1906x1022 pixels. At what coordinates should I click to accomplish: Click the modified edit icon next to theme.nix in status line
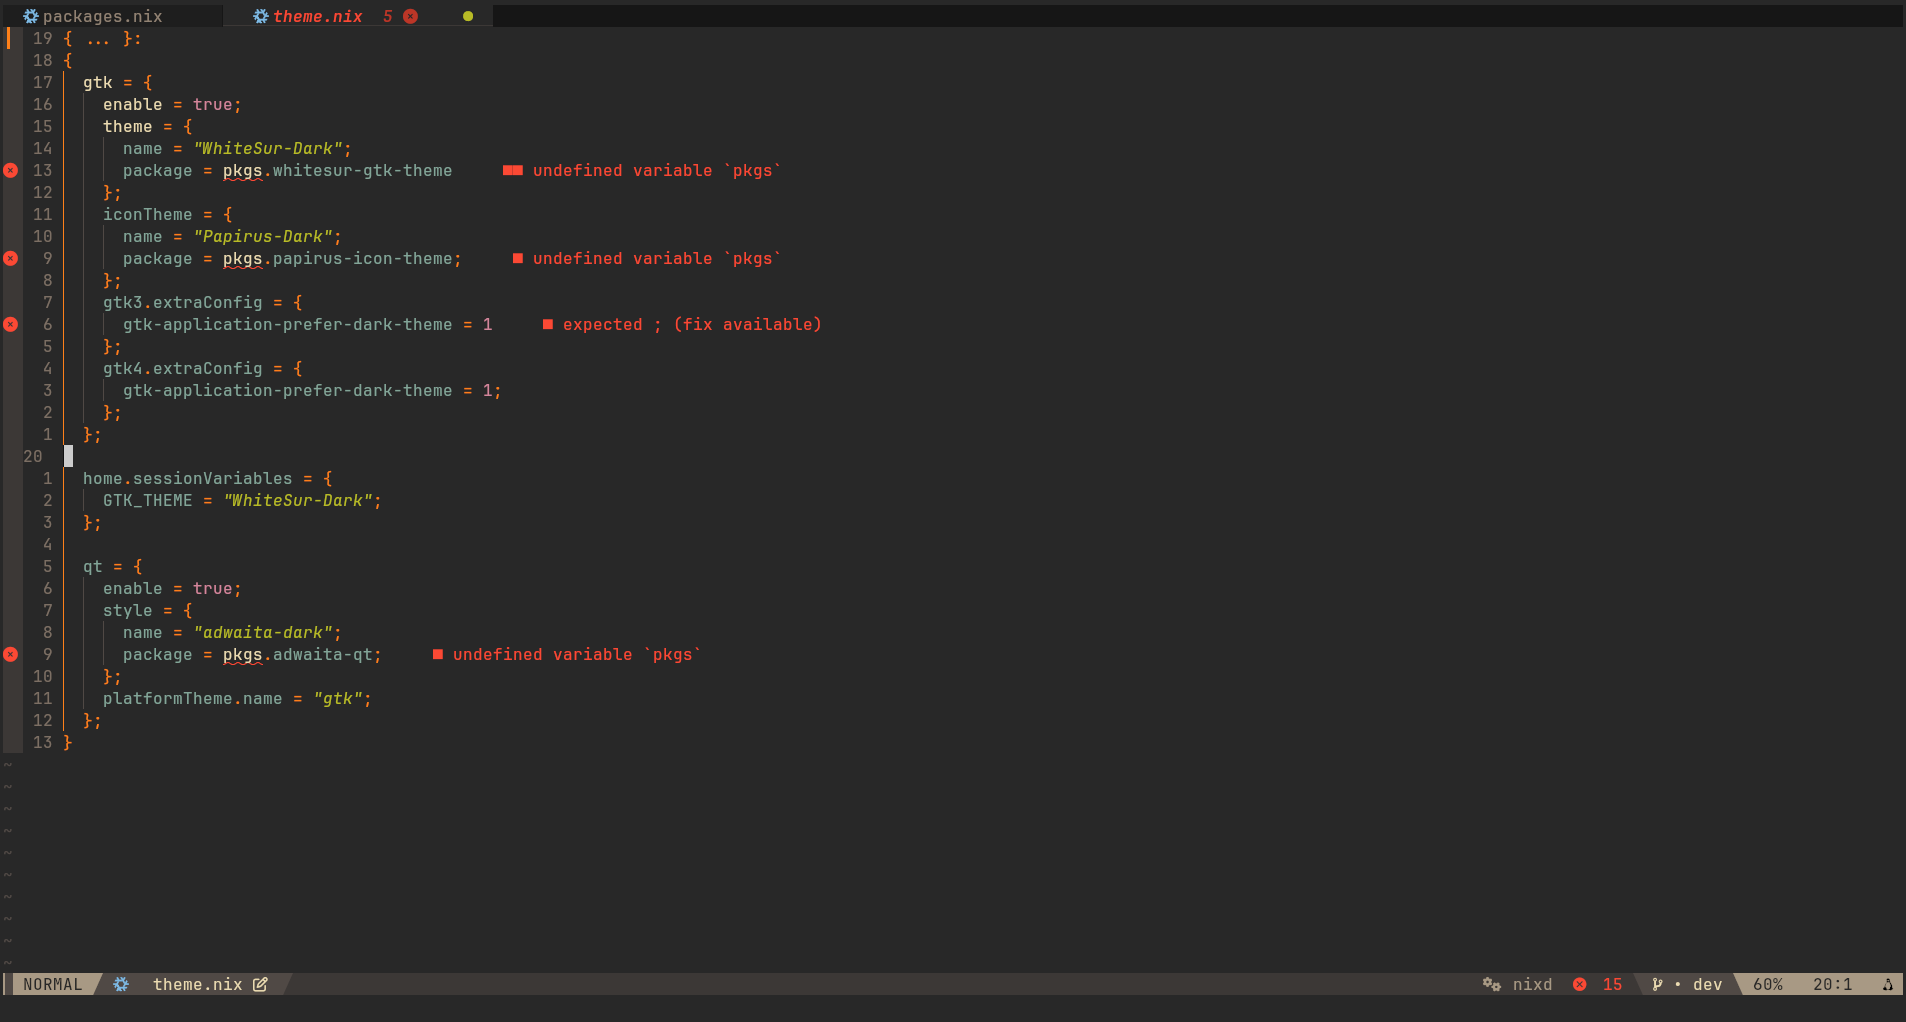click(x=260, y=984)
